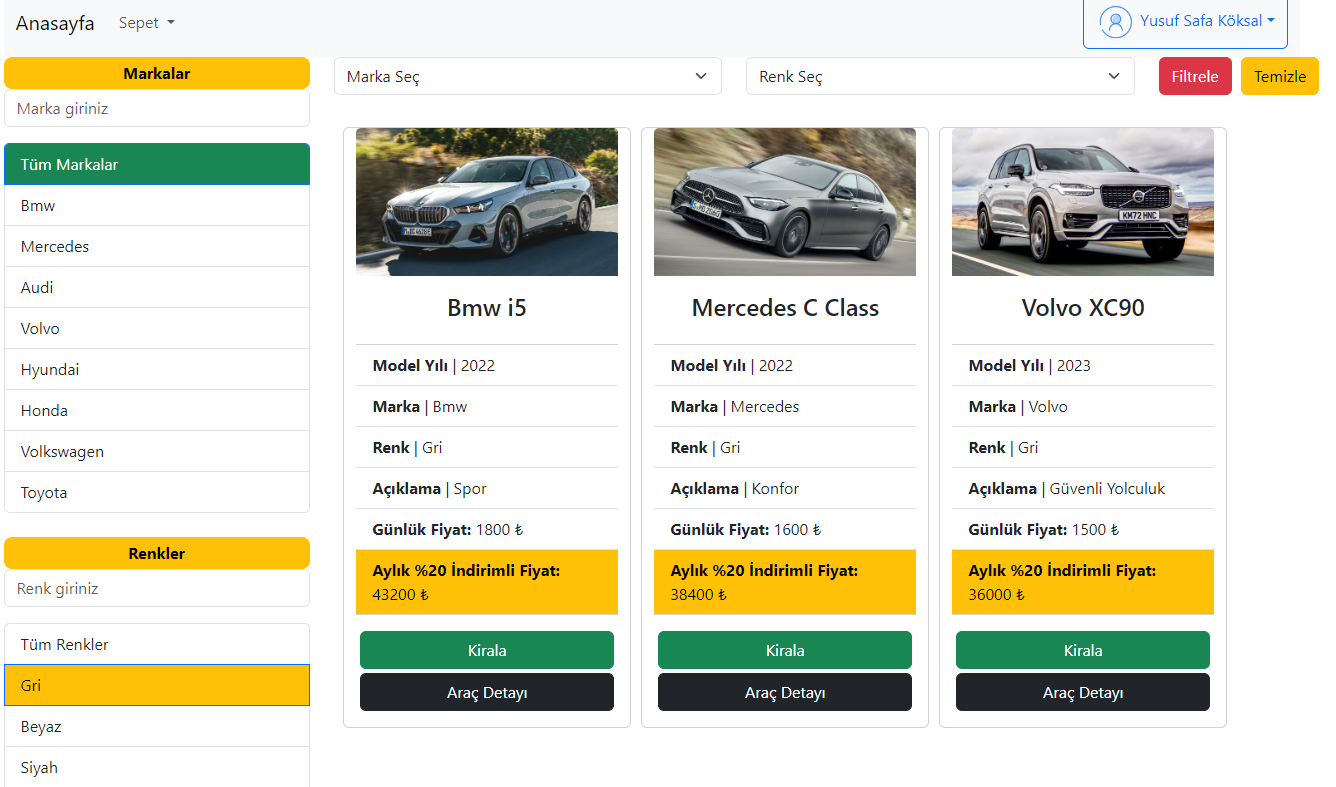Click Kirala on the Mercedes C Class card

pos(785,650)
